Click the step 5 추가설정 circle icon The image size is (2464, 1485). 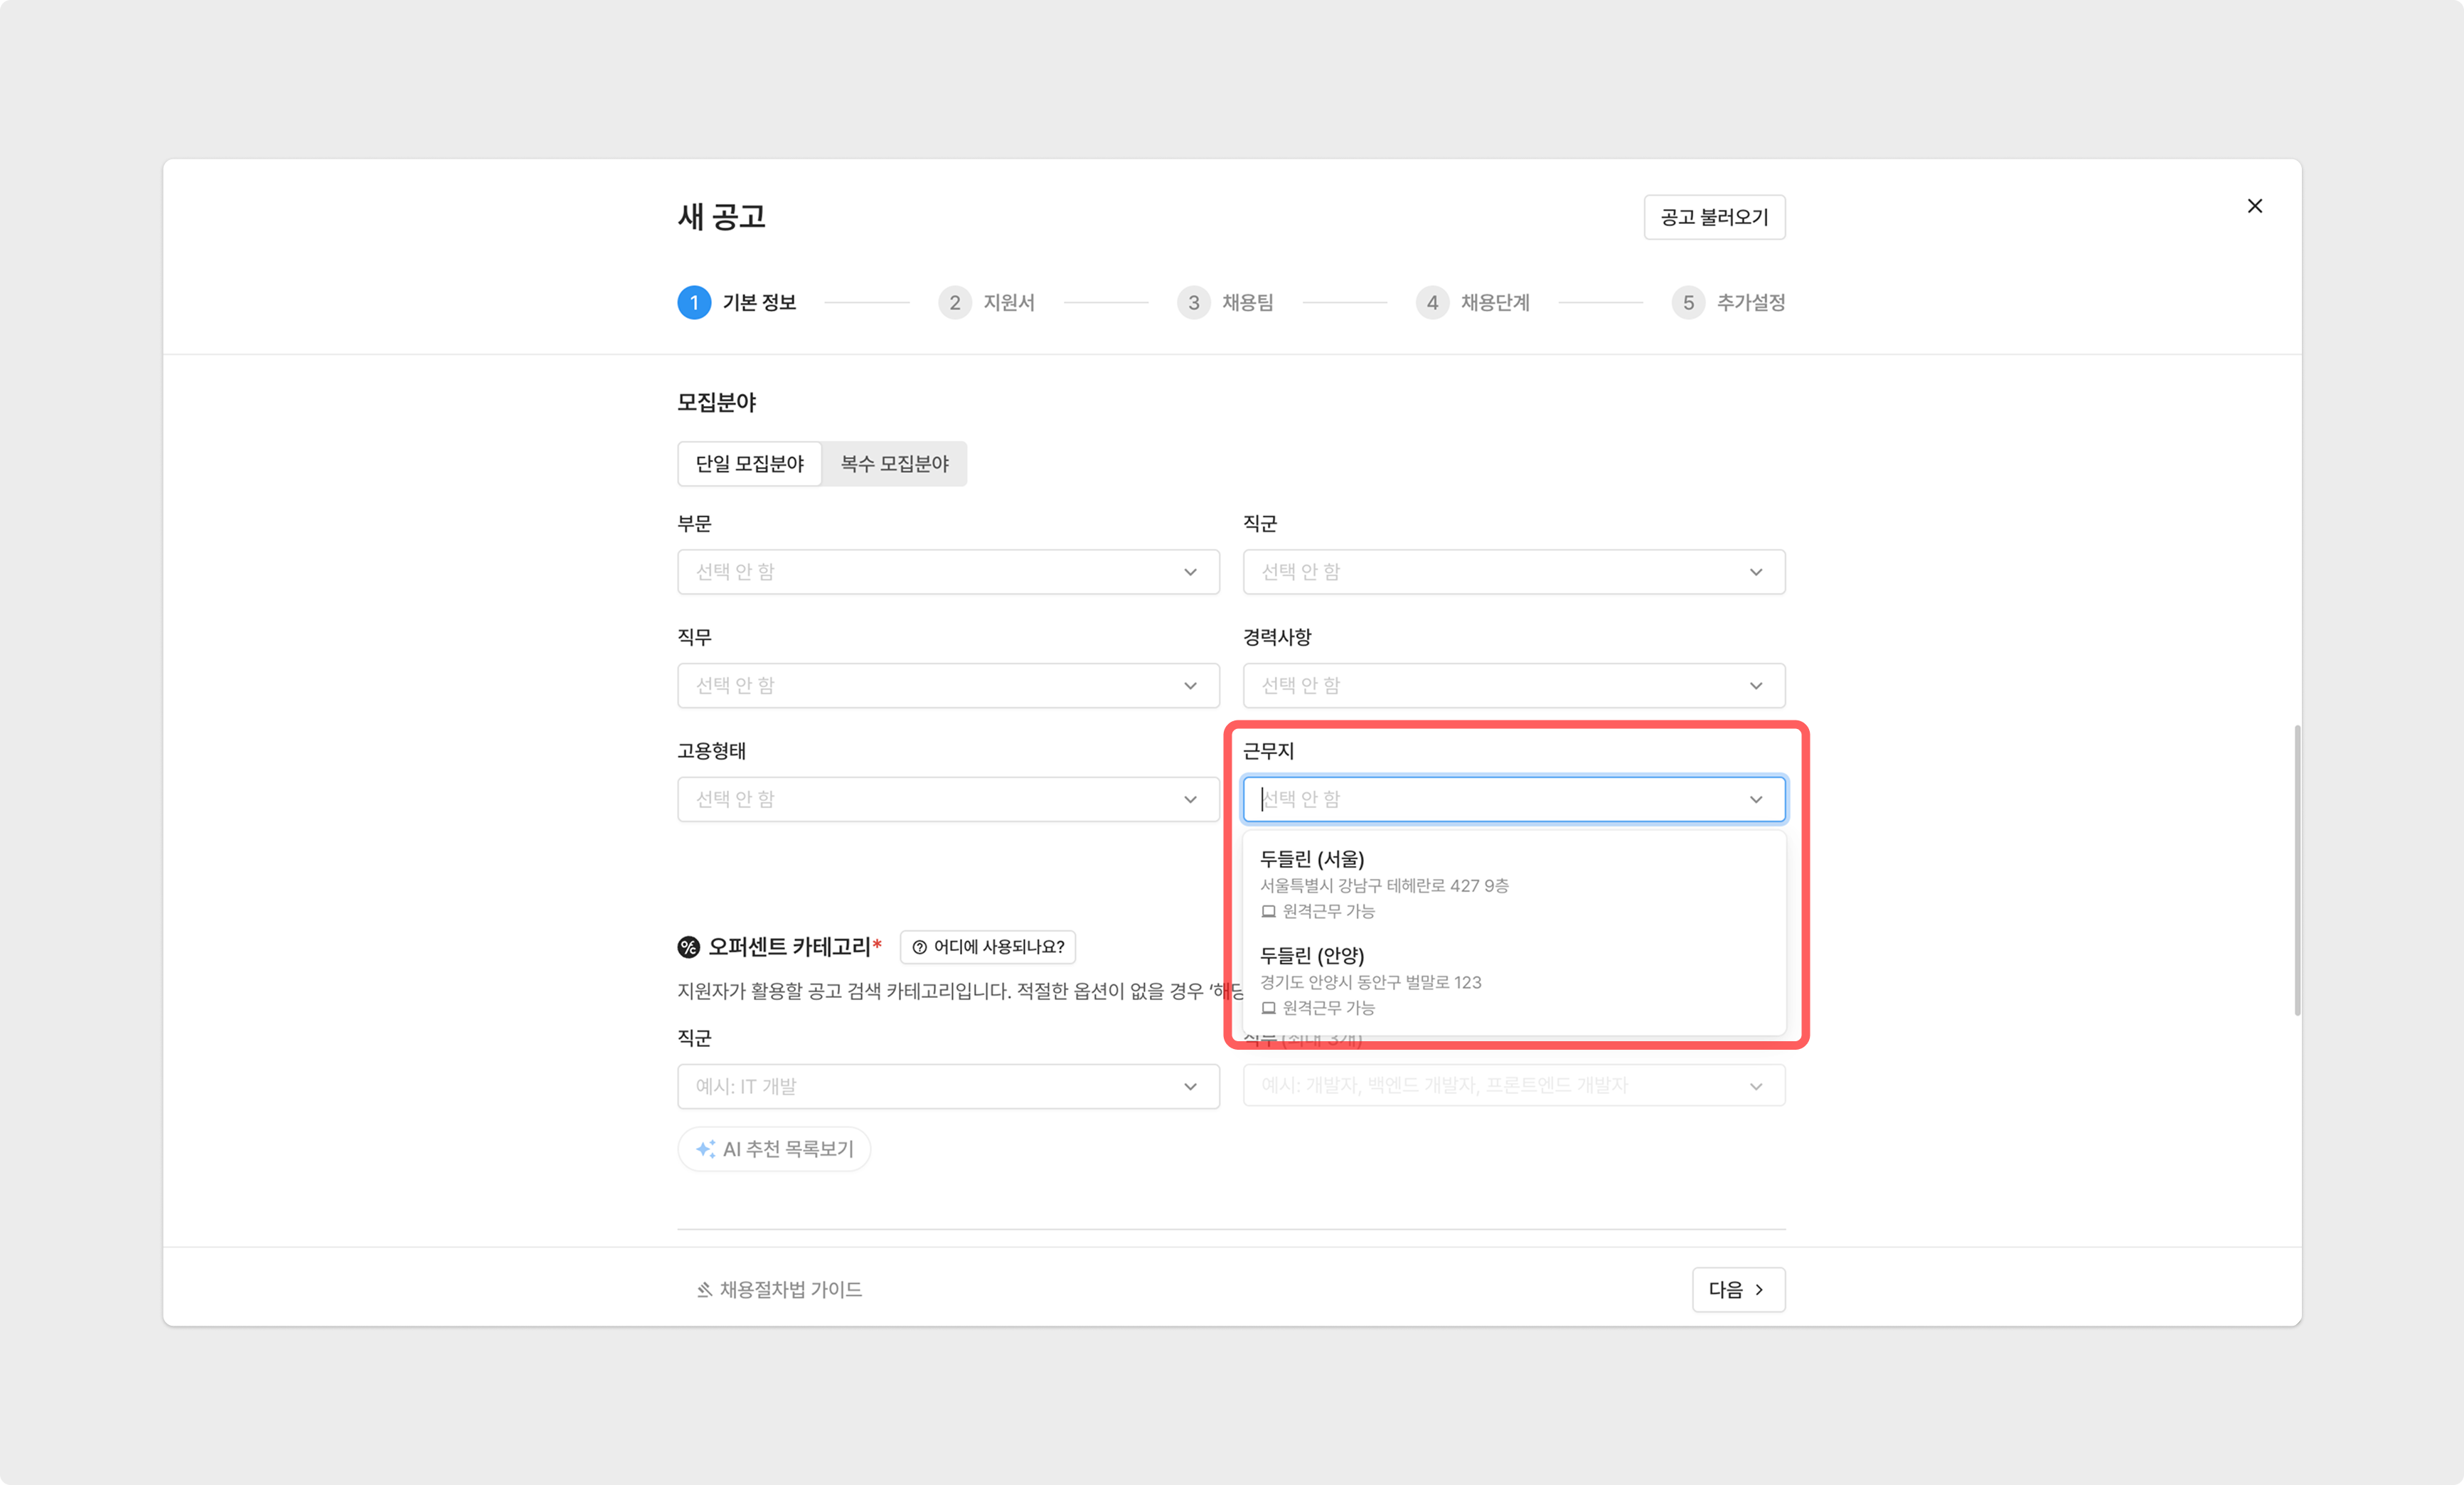point(1688,302)
